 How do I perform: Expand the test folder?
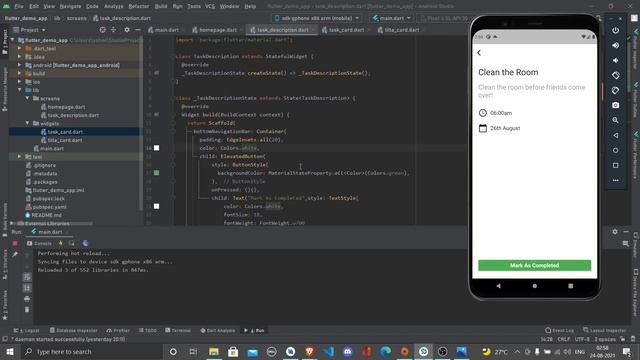[x=19, y=157]
